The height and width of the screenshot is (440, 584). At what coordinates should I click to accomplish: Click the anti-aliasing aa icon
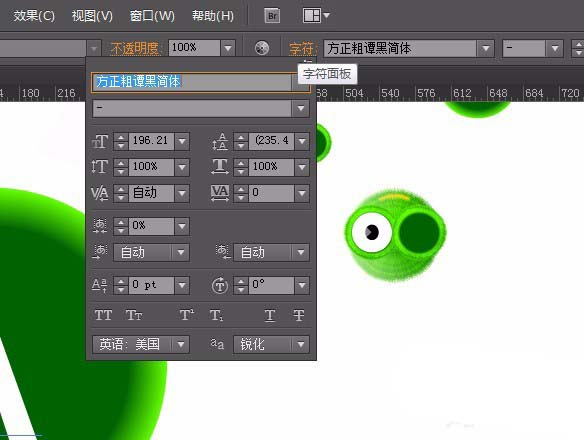point(218,344)
